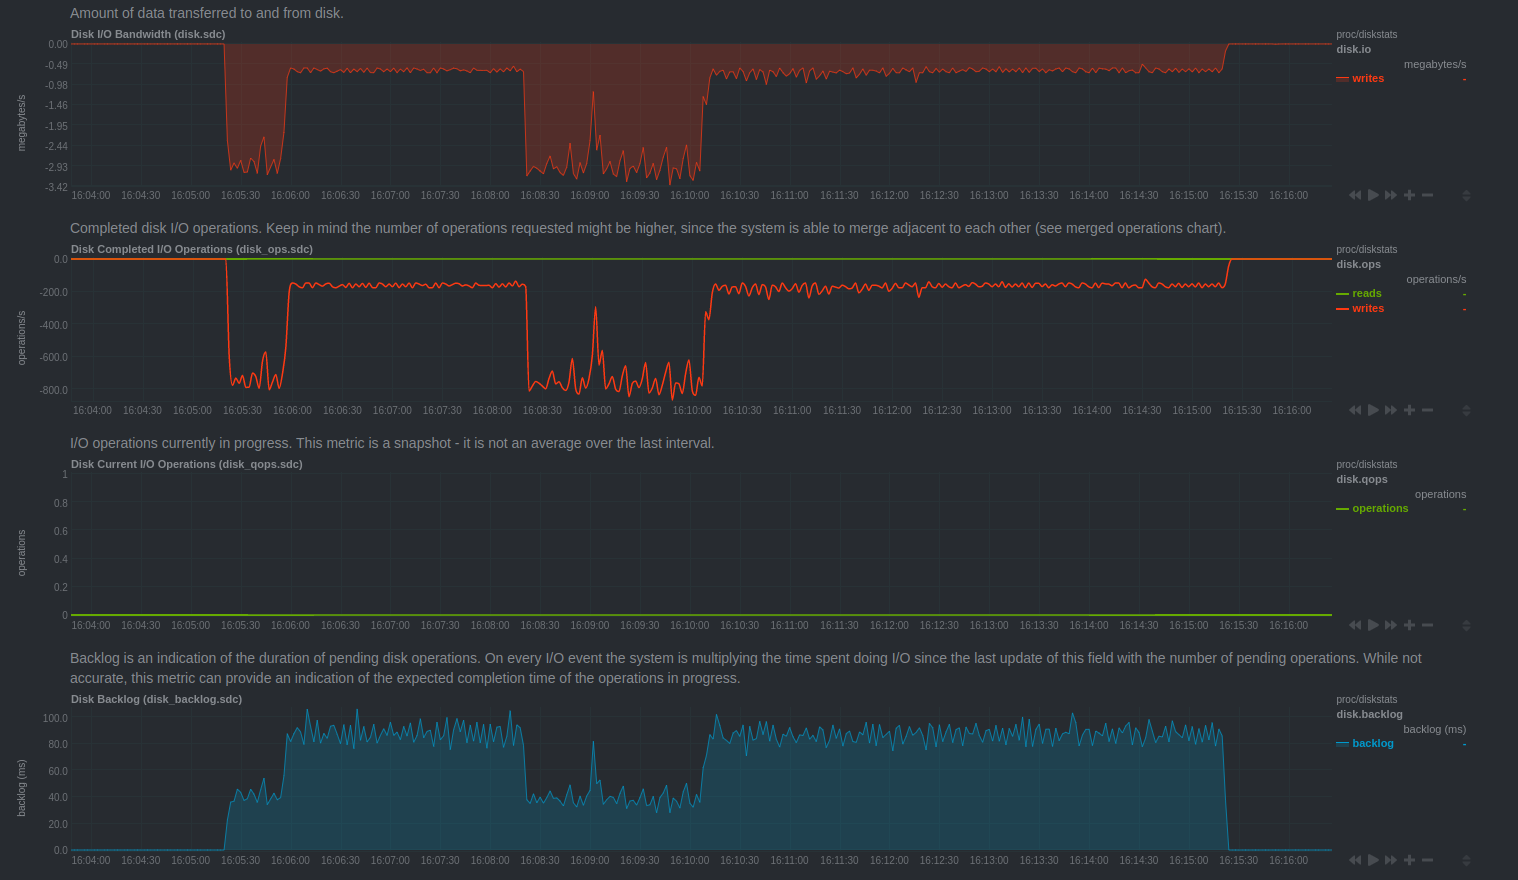Click the Disk Completed I/O Operations chart title
The width and height of the screenshot is (1518, 880).
click(191, 249)
